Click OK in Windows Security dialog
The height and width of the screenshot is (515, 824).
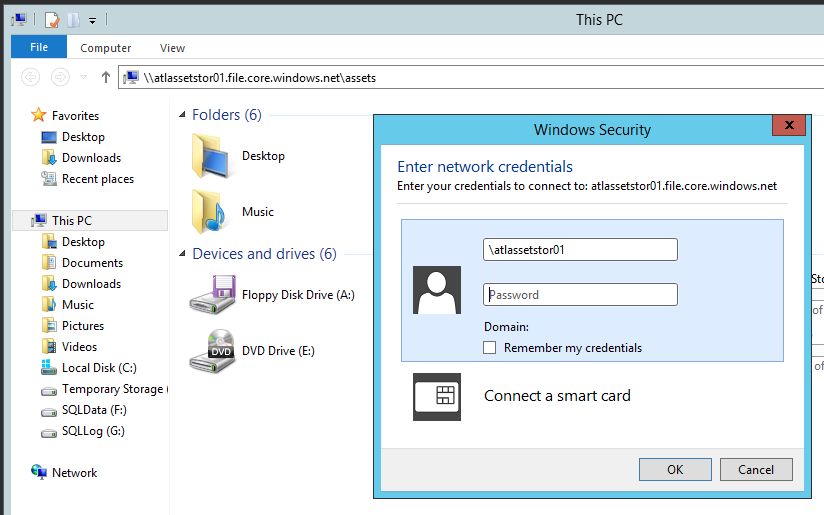675,469
